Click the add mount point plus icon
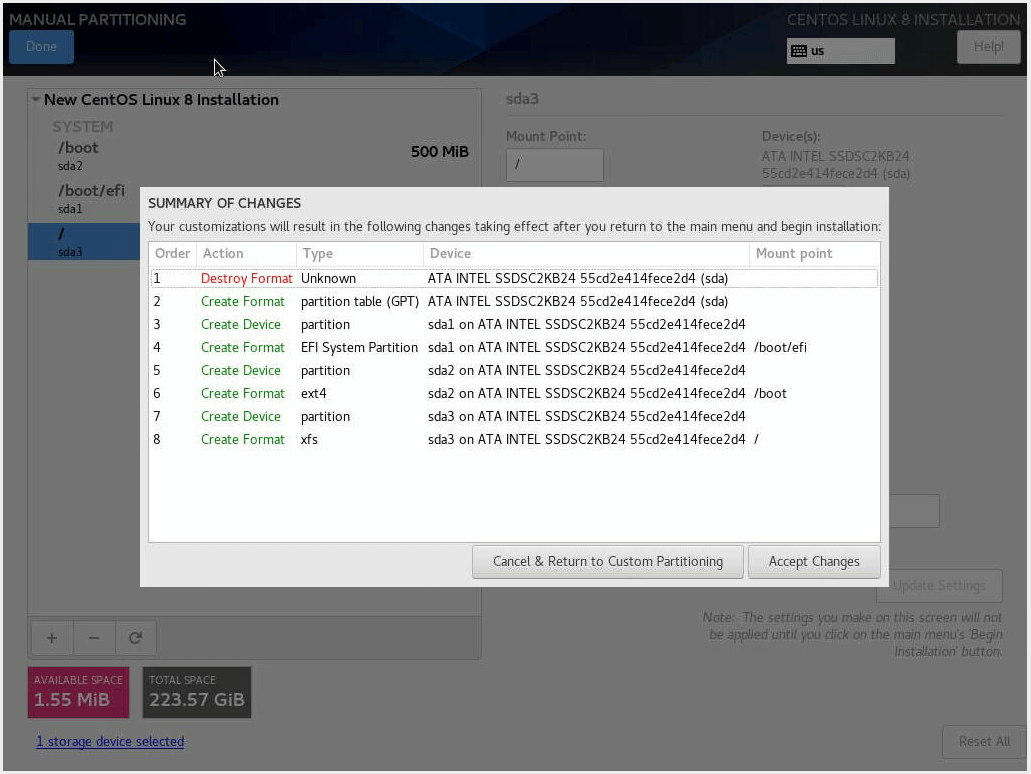This screenshot has width=1031, height=774. [52, 638]
